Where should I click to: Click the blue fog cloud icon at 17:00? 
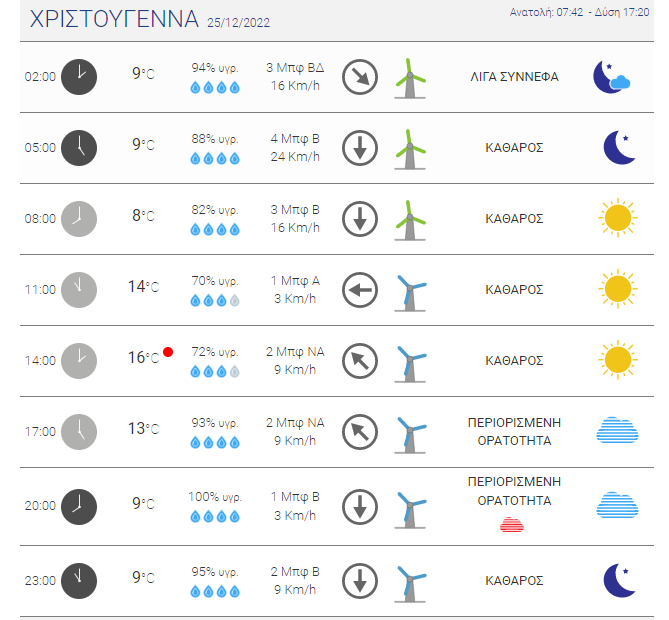pyautogui.click(x=617, y=430)
